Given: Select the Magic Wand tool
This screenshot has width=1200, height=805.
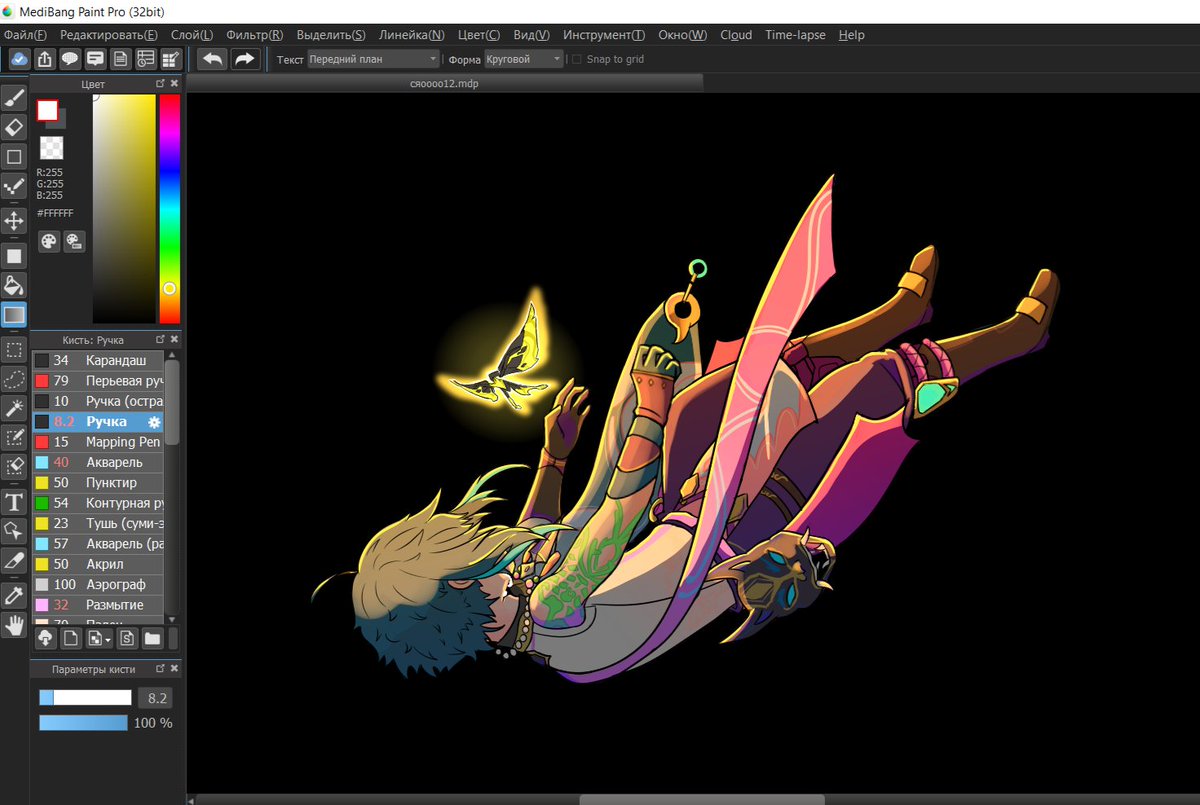Looking at the screenshot, I should tap(14, 408).
